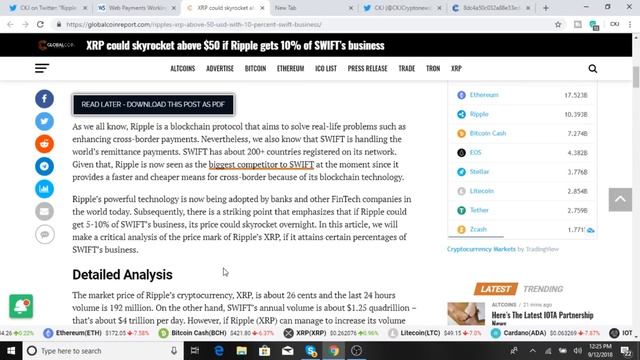Screen dimensions: 640x360
Task: Switch to first CKJ on Twitter tab
Action: click(47, 8)
